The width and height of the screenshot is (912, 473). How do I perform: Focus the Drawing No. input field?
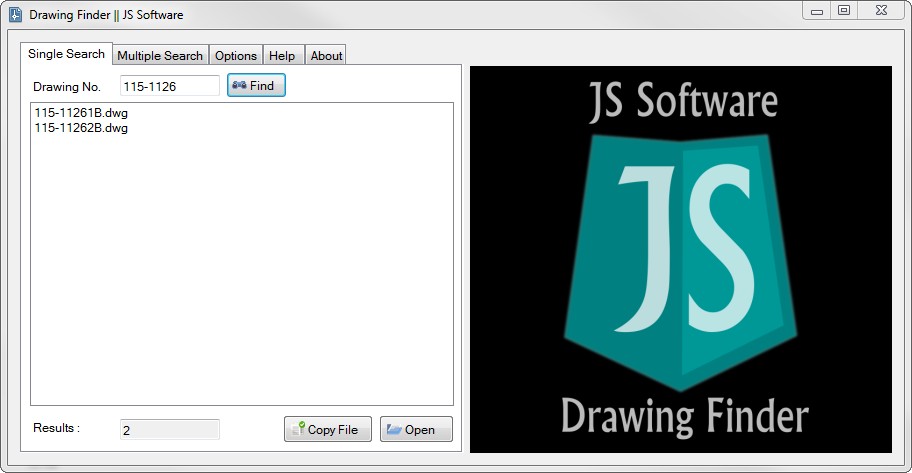point(170,86)
